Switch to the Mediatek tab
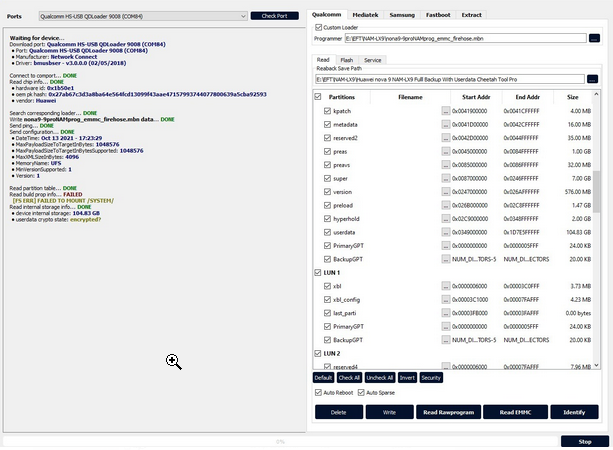This screenshot has width=613, height=450. 365,15
